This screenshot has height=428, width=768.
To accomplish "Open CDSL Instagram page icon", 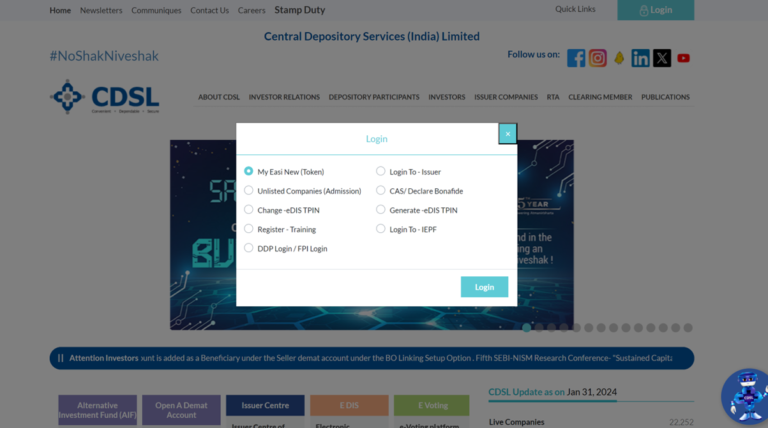I will (598, 58).
